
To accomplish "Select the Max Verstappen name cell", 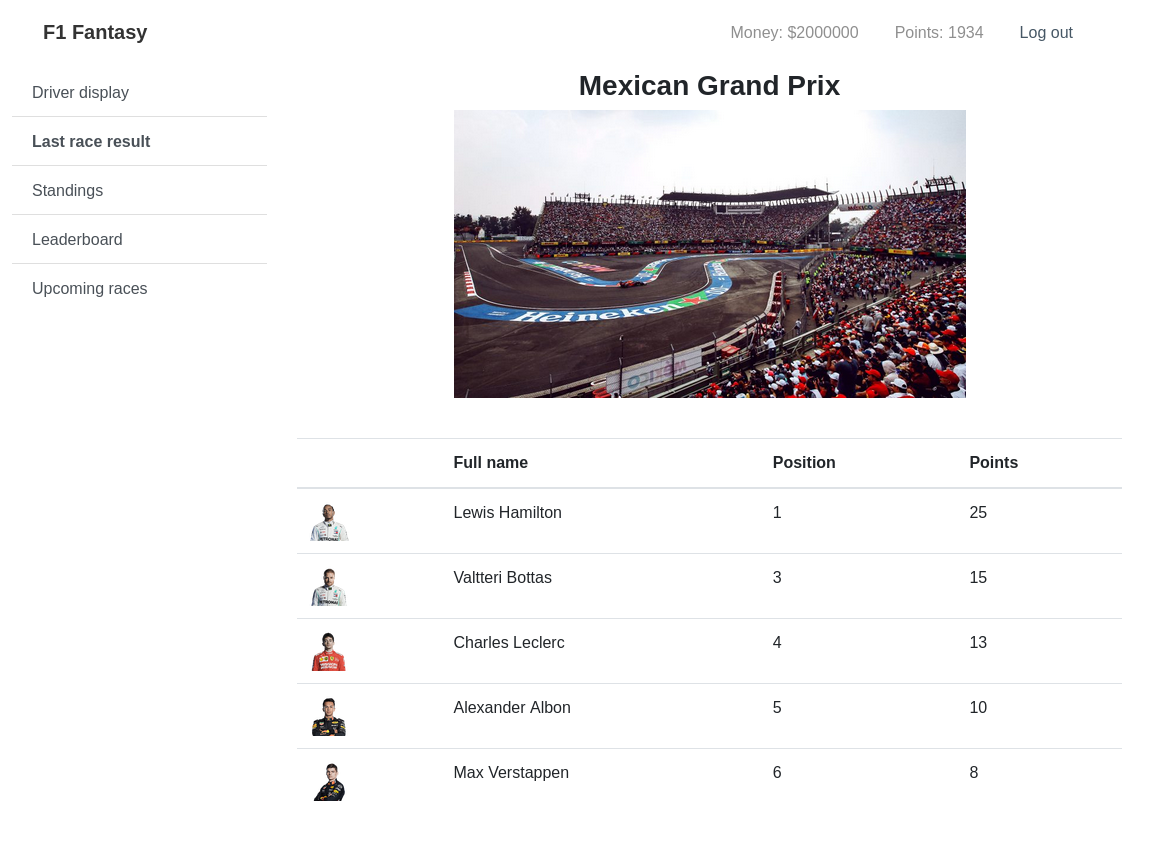I will [x=511, y=772].
